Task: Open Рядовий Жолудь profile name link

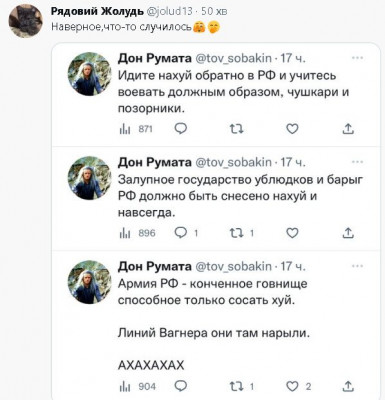Action: 97,11
